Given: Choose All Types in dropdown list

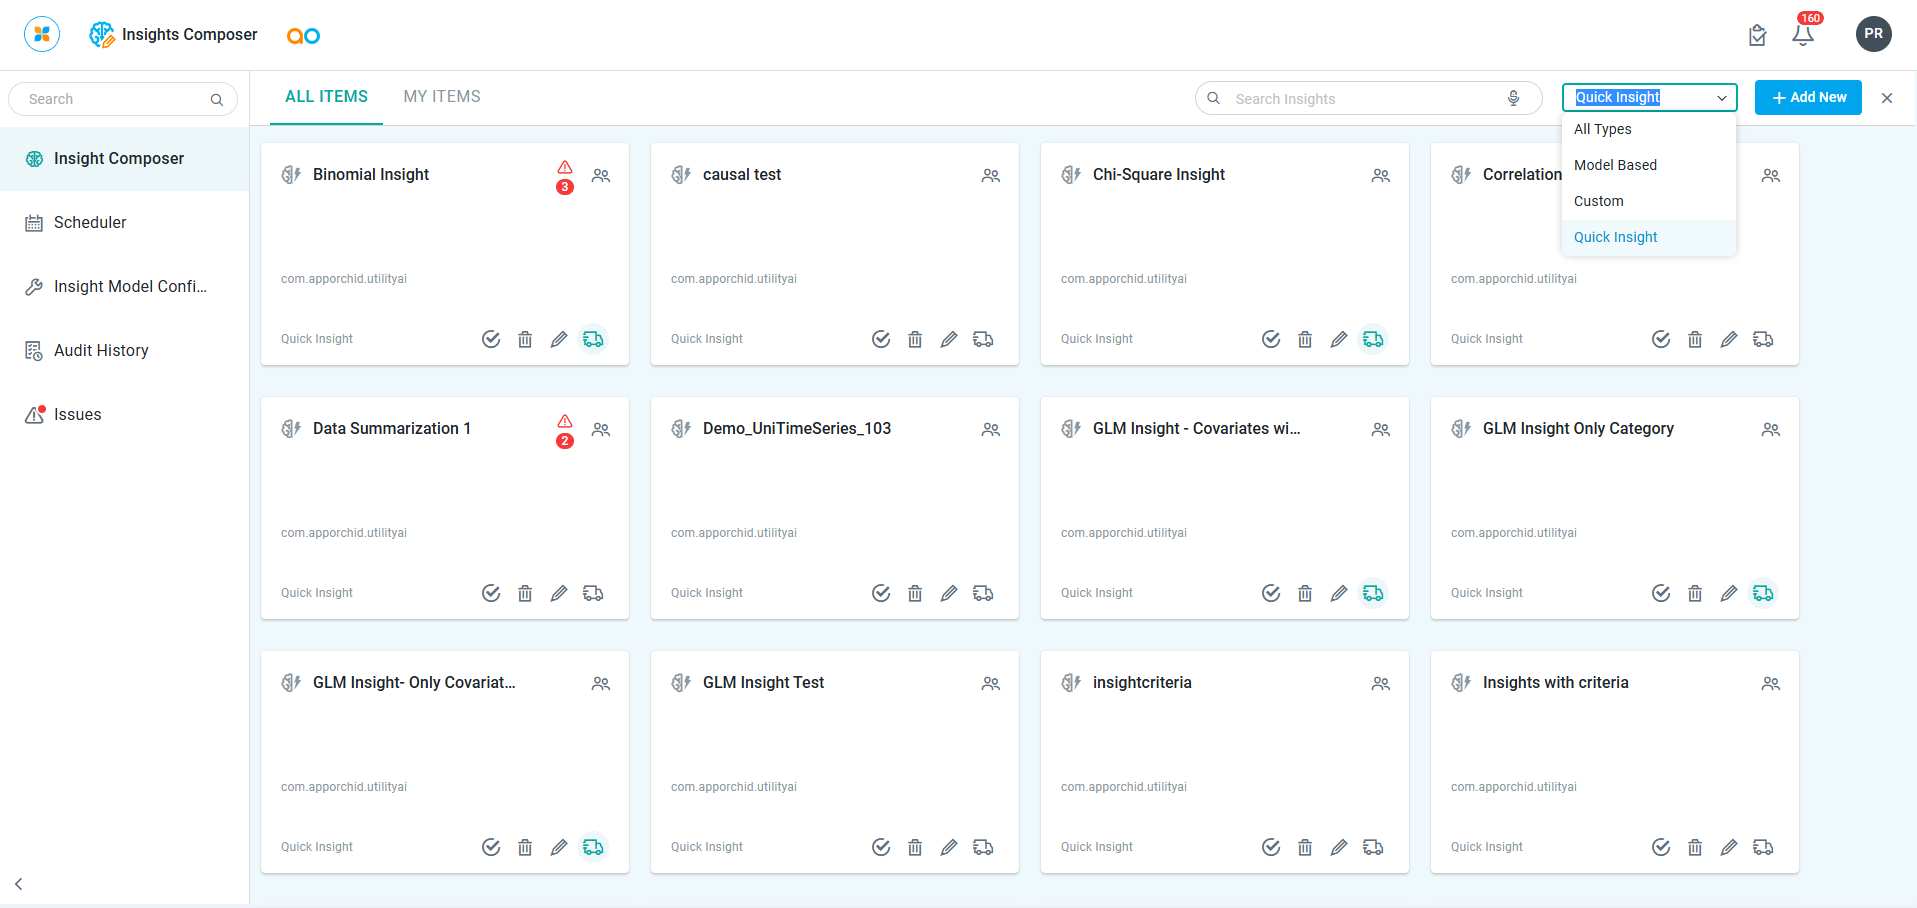Looking at the screenshot, I should coord(1602,129).
